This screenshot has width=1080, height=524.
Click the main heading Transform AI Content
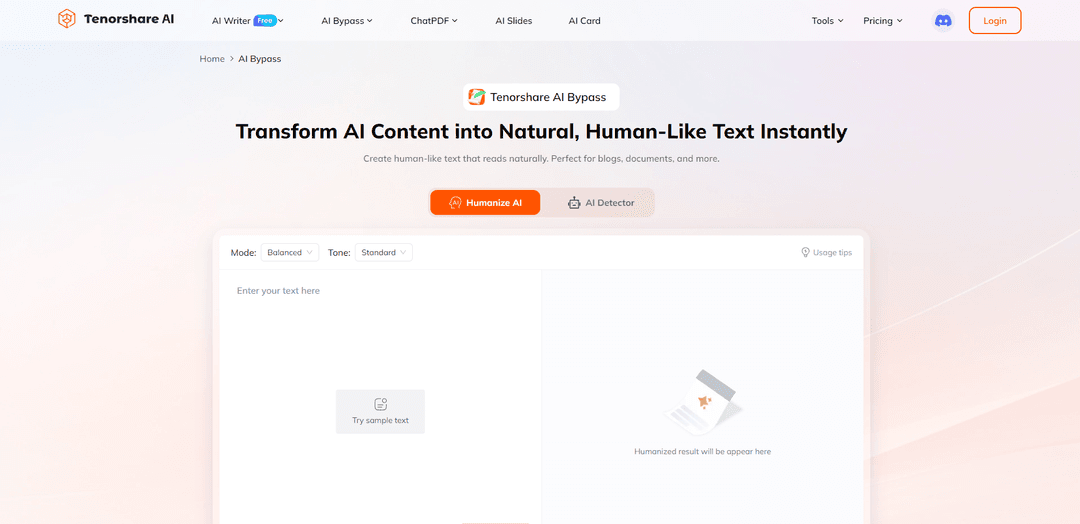tap(541, 132)
